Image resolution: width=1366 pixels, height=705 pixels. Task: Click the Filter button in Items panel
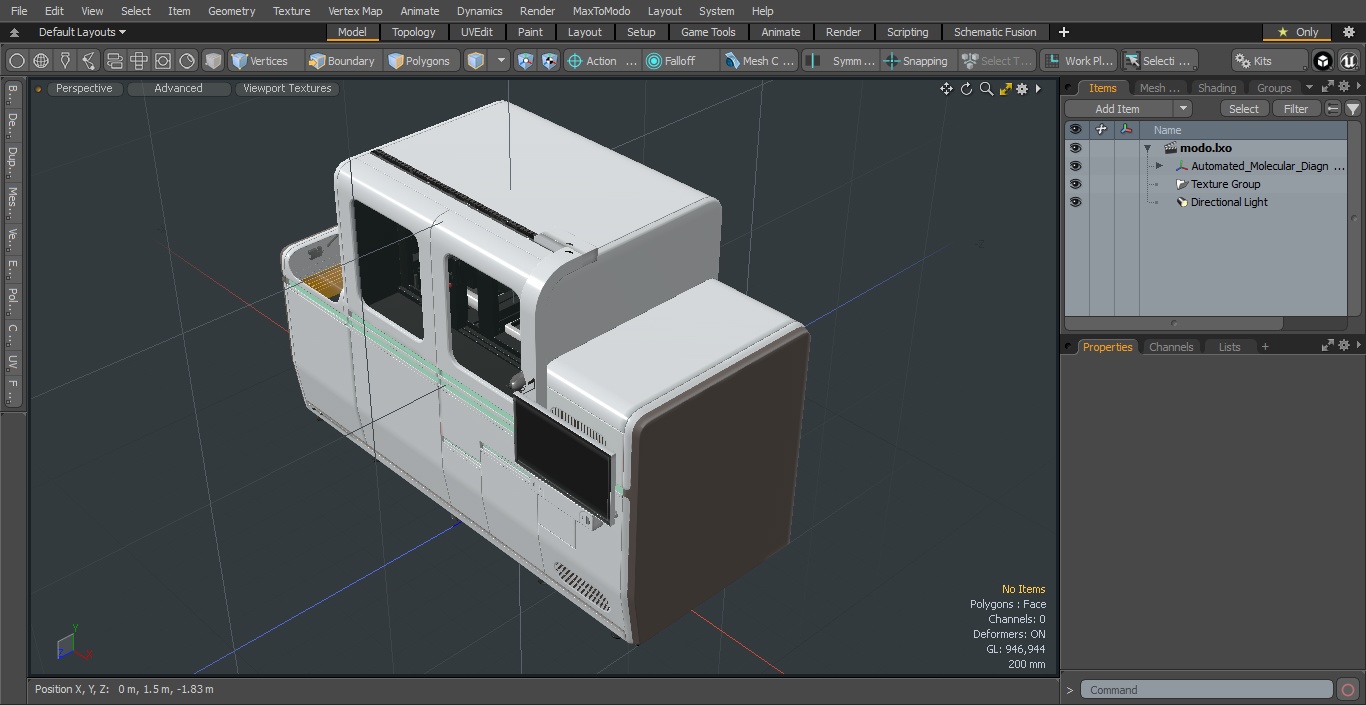[x=1296, y=109]
